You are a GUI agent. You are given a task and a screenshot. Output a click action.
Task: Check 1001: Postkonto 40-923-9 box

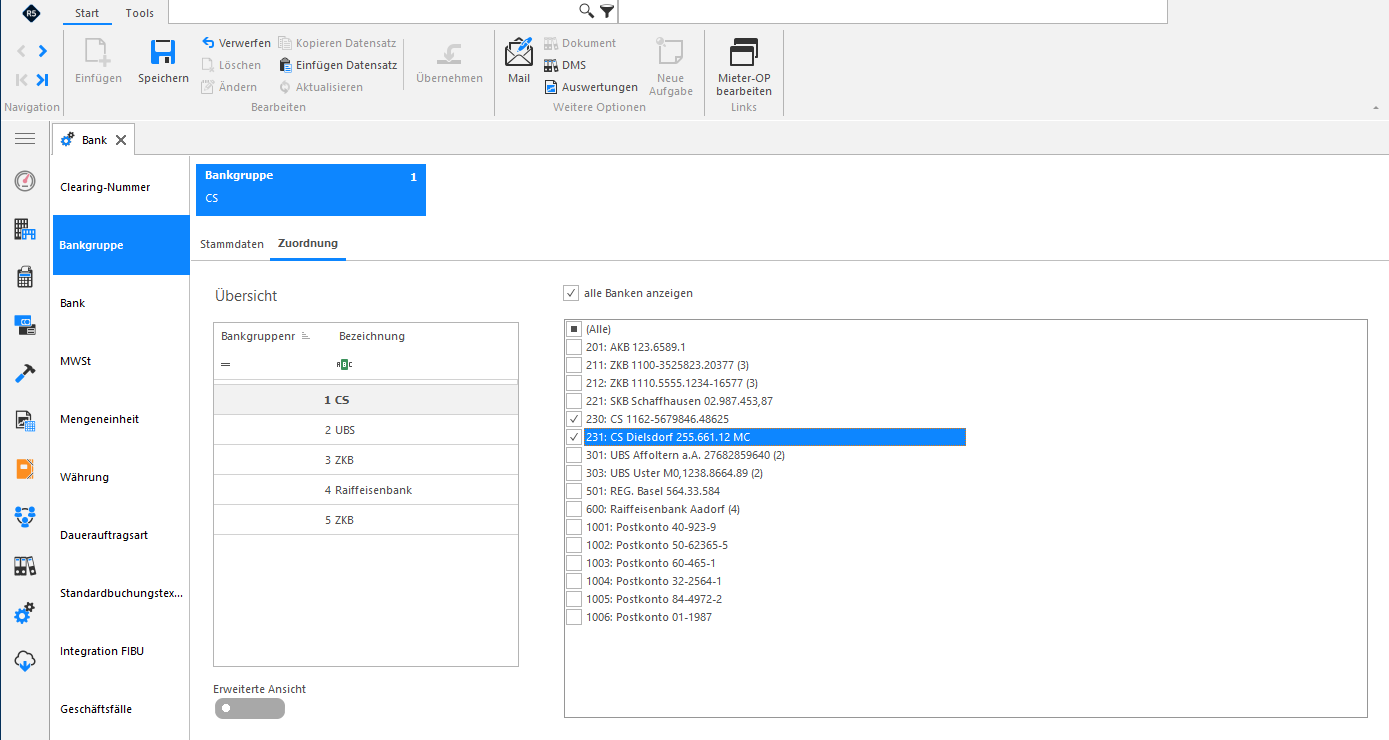(x=574, y=527)
